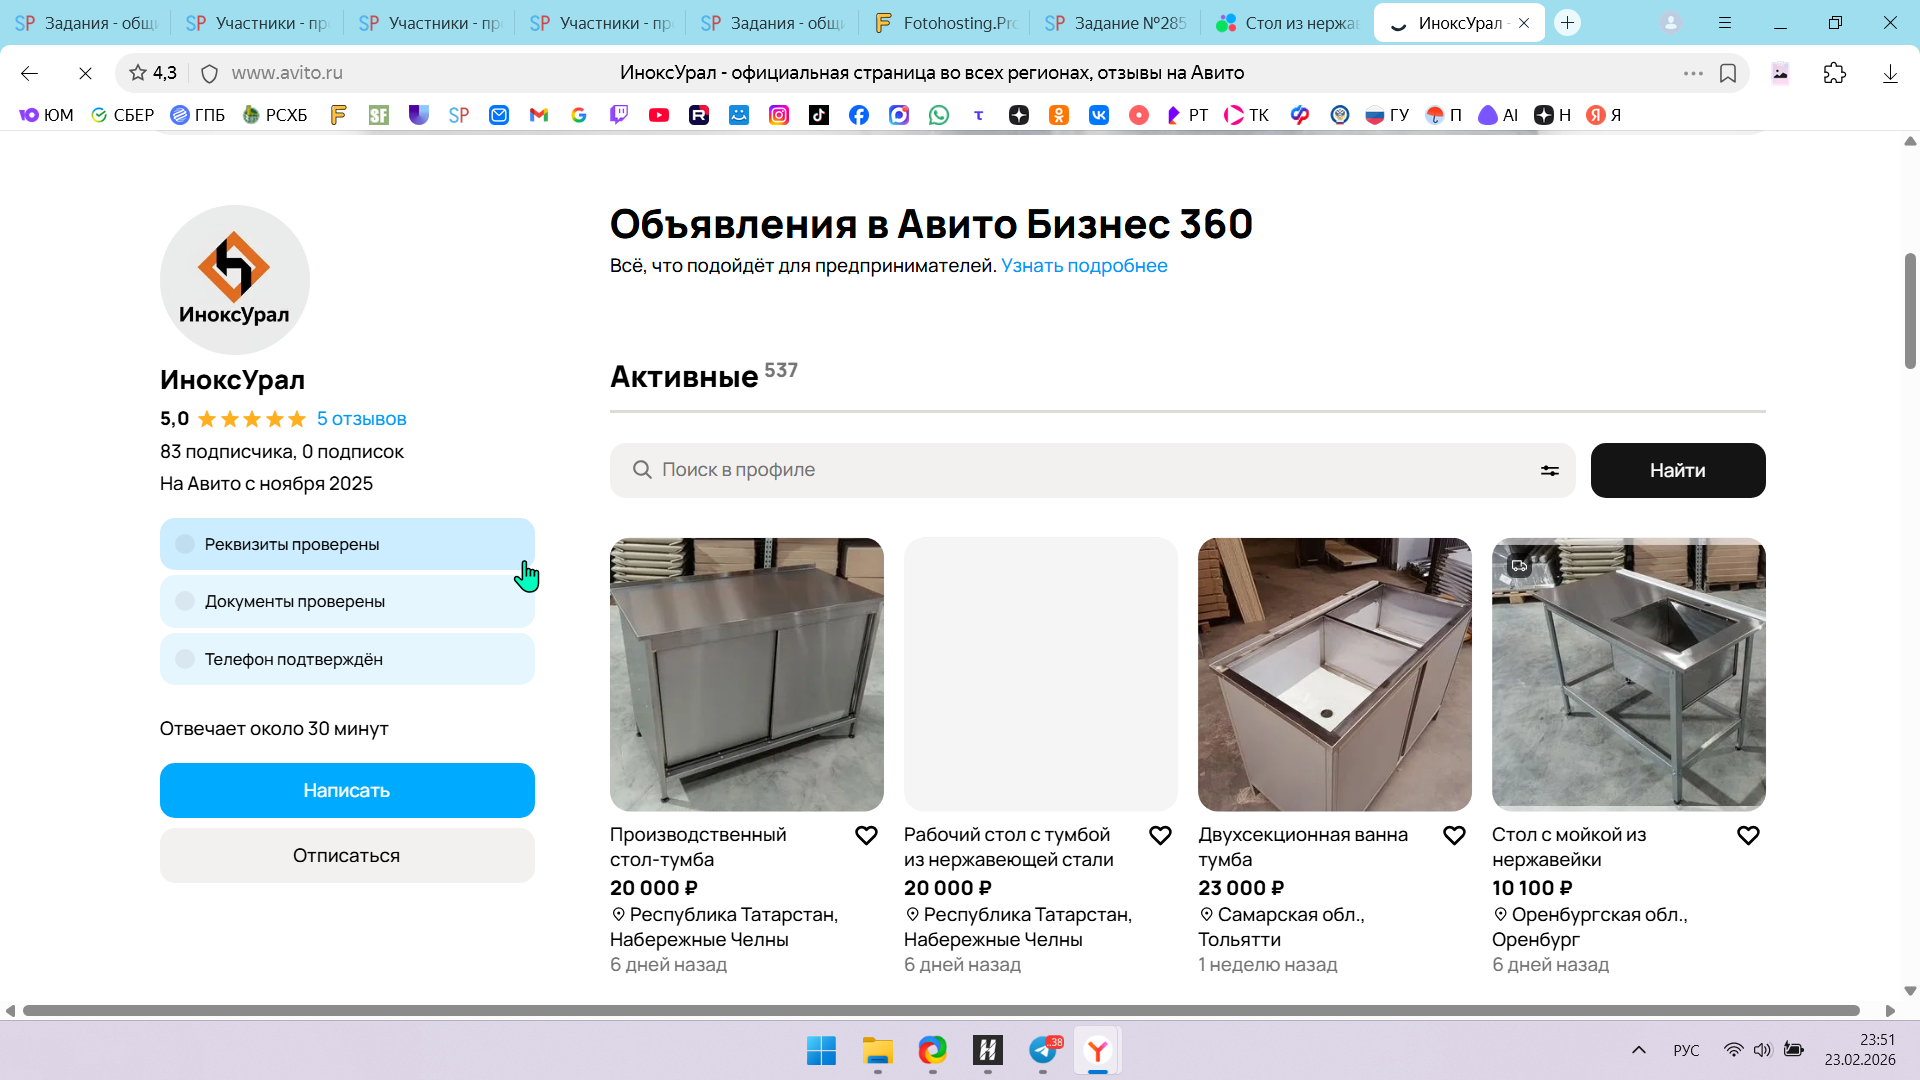Open the VK bookmark icon

coord(1098,115)
